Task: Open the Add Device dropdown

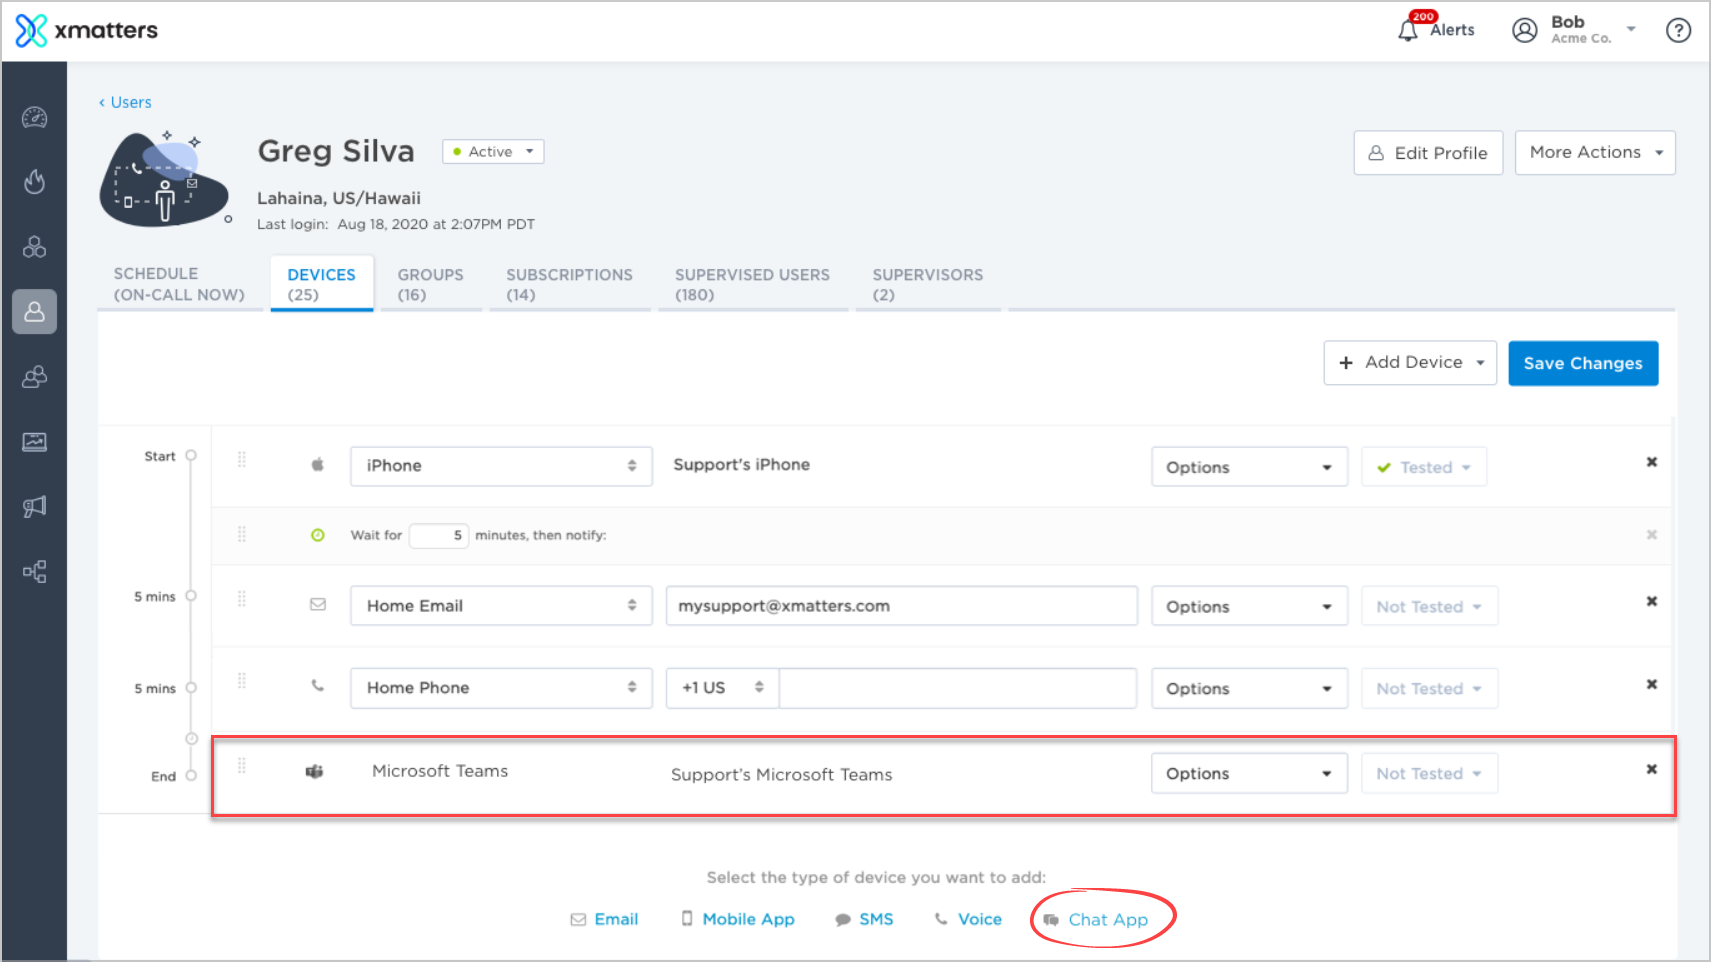Action: point(1410,363)
